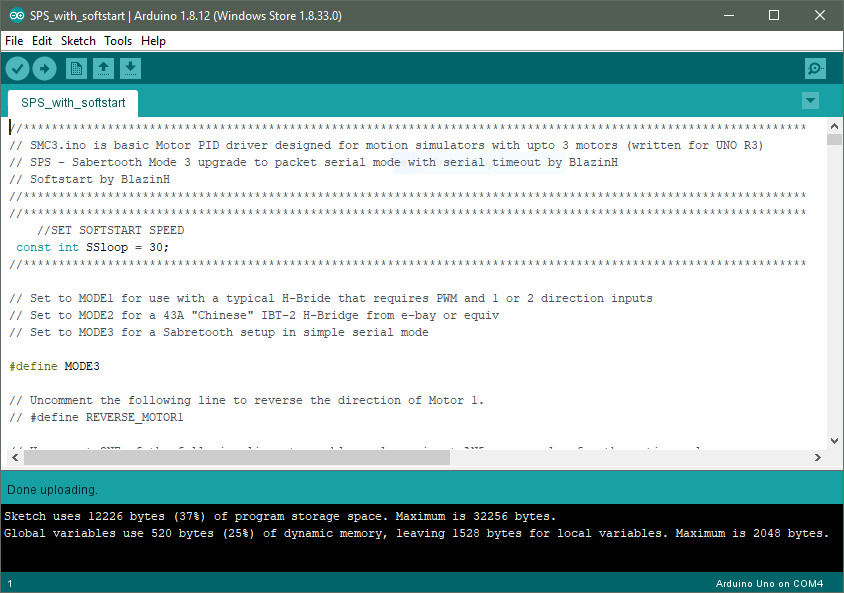Click the '#define MODE3' line
Screen dimensions: 844x593
point(54,366)
